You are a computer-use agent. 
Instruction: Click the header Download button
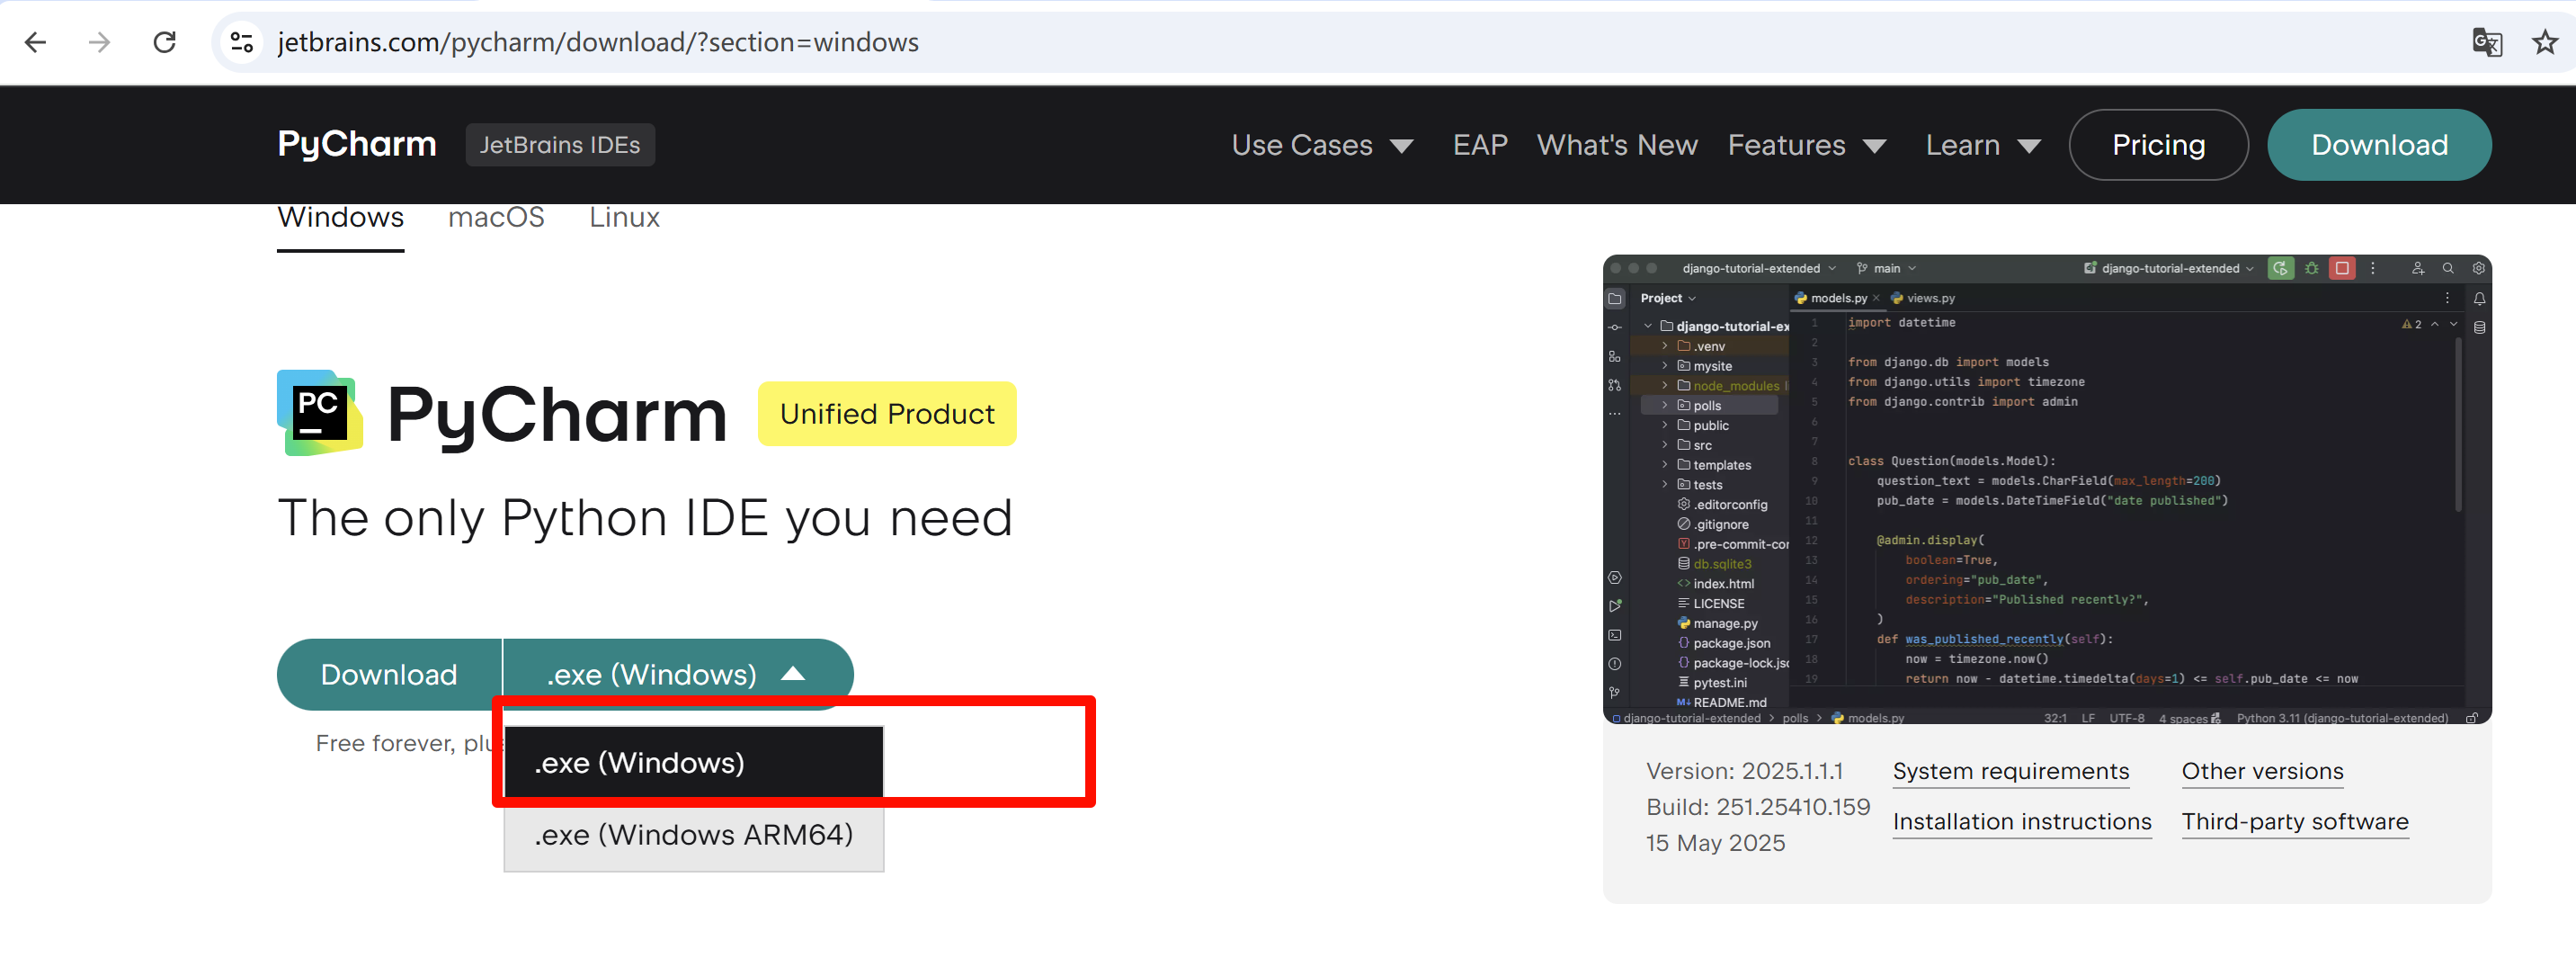2379,145
